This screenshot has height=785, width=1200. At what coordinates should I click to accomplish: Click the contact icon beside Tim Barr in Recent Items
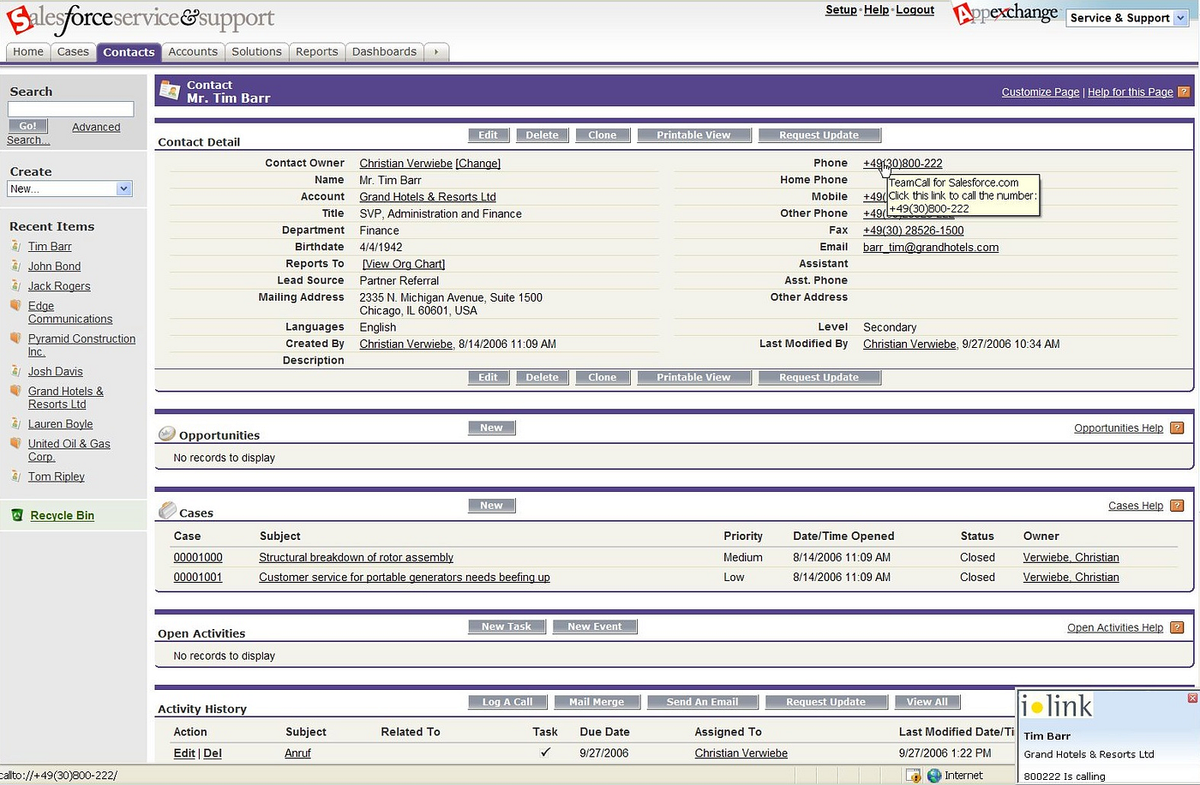[x=16, y=246]
